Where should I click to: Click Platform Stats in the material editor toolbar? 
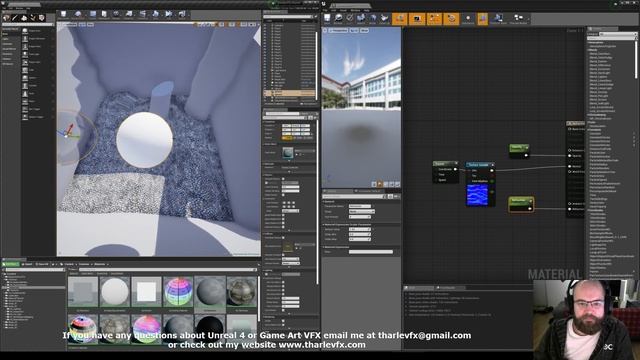click(x=498, y=19)
